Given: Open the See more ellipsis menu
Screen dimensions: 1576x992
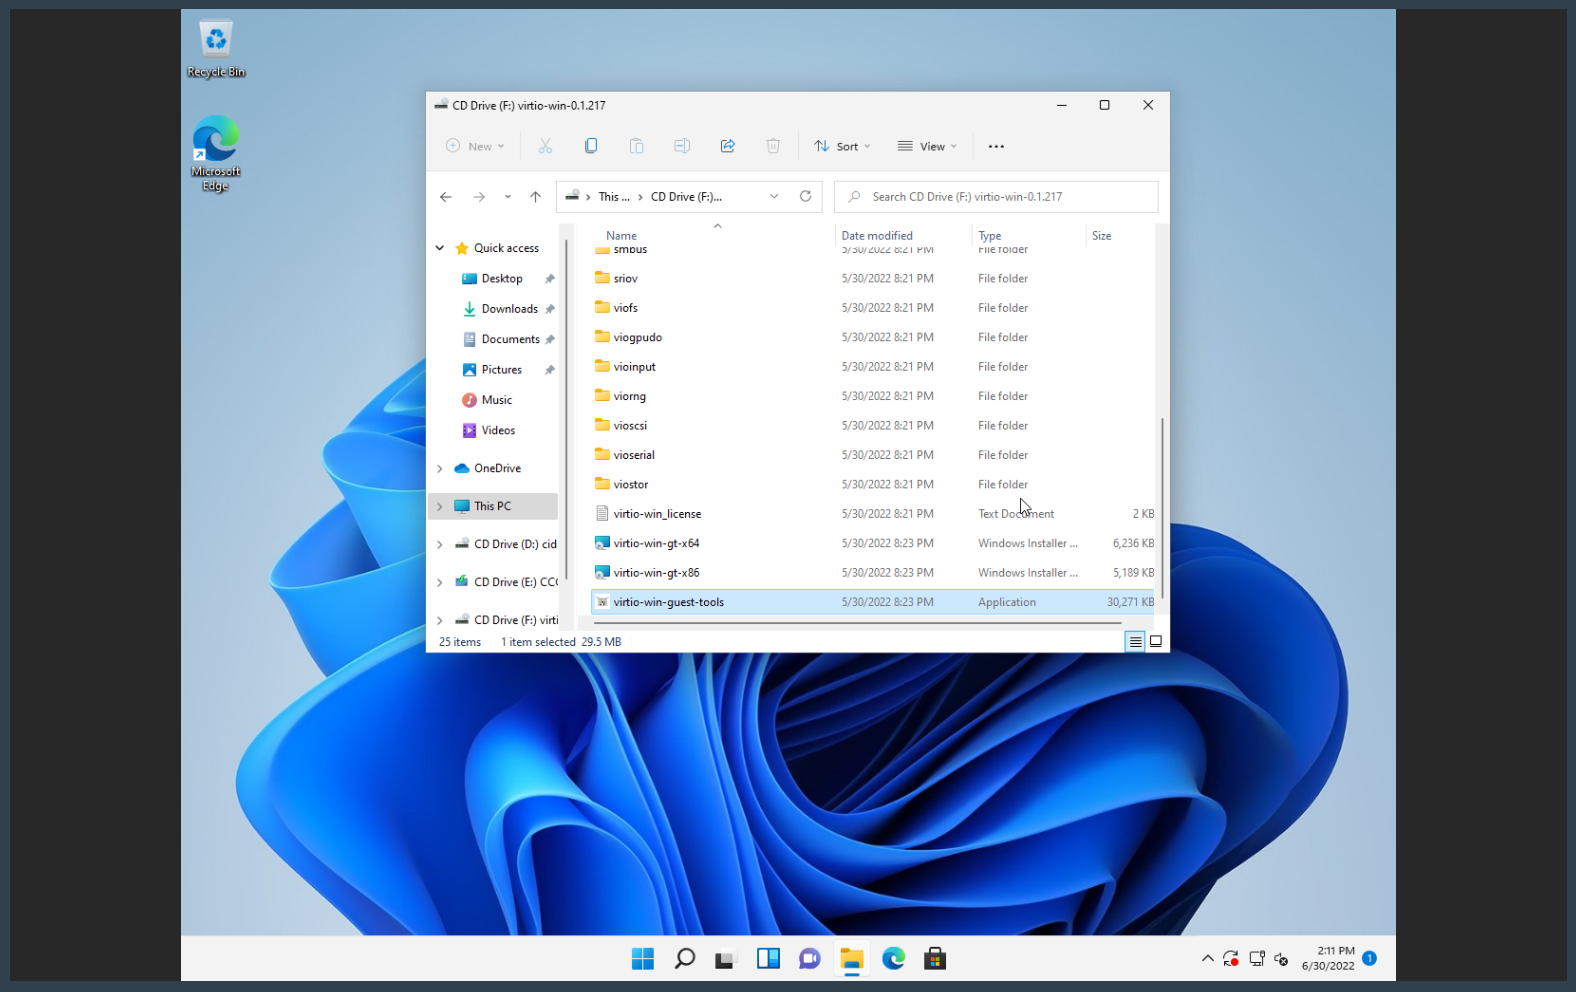Looking at the screenshot, I should point(996,146).
